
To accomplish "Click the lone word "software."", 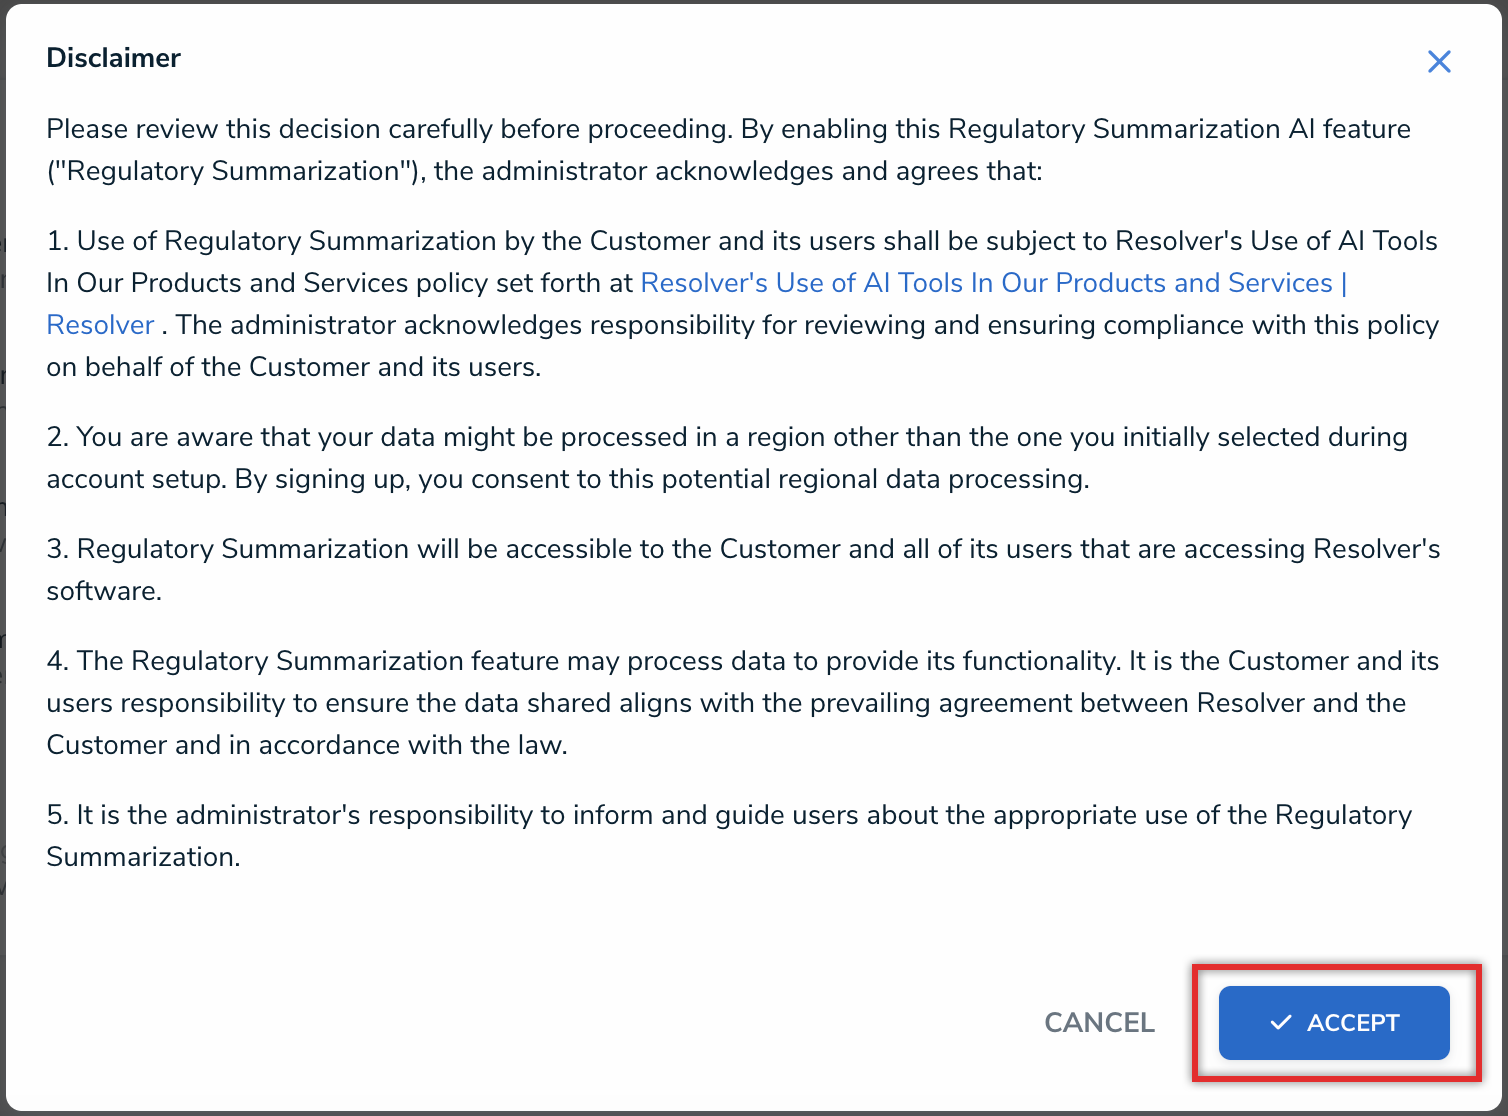I will point(104,591).
